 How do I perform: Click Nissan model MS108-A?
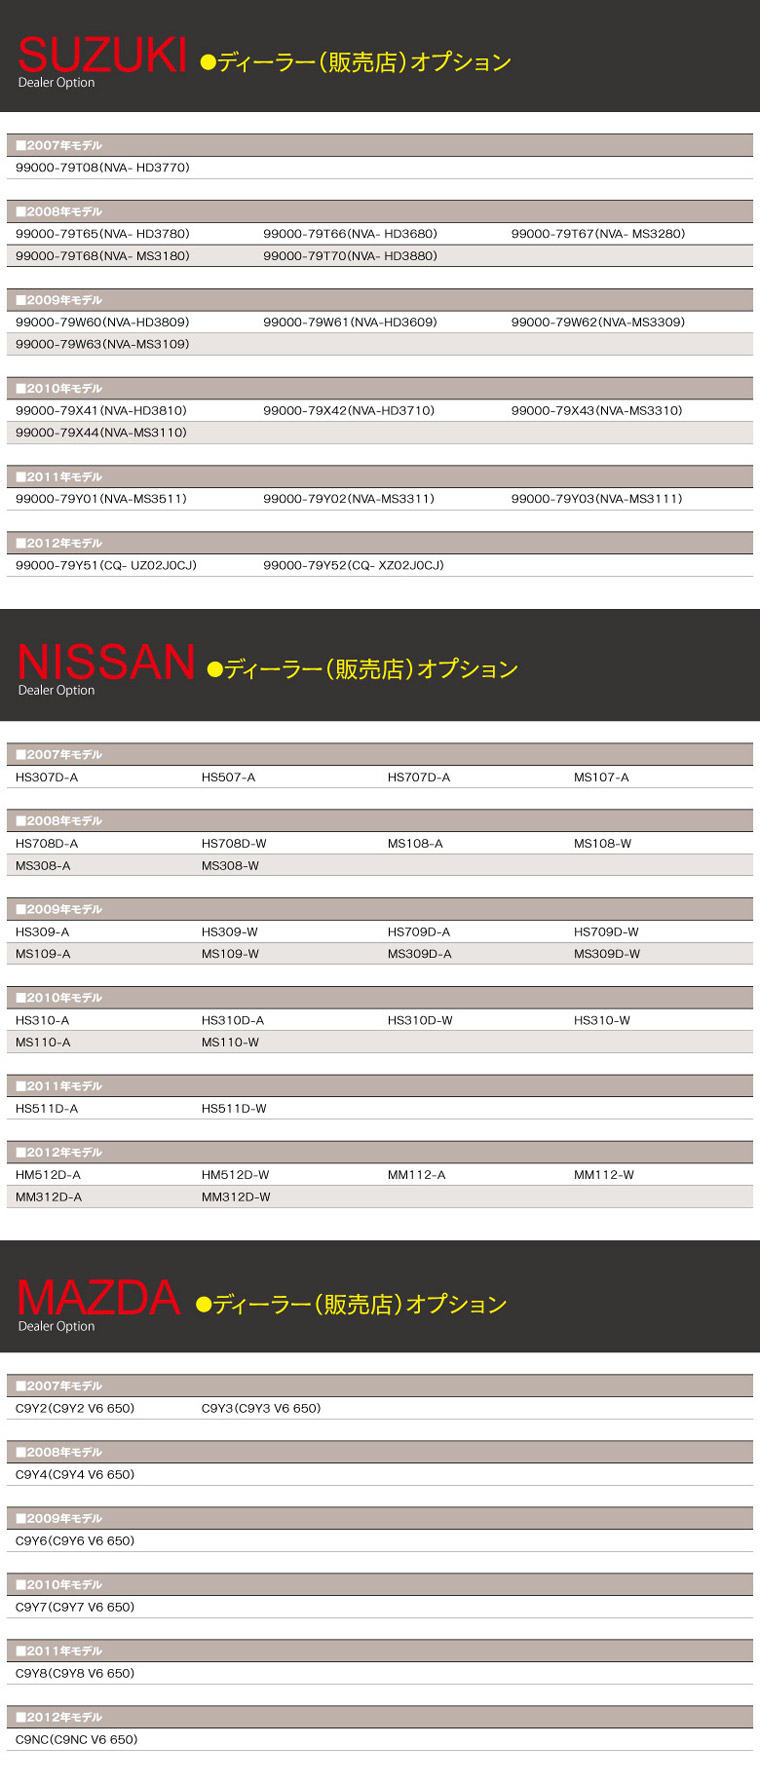click(415, 844)
